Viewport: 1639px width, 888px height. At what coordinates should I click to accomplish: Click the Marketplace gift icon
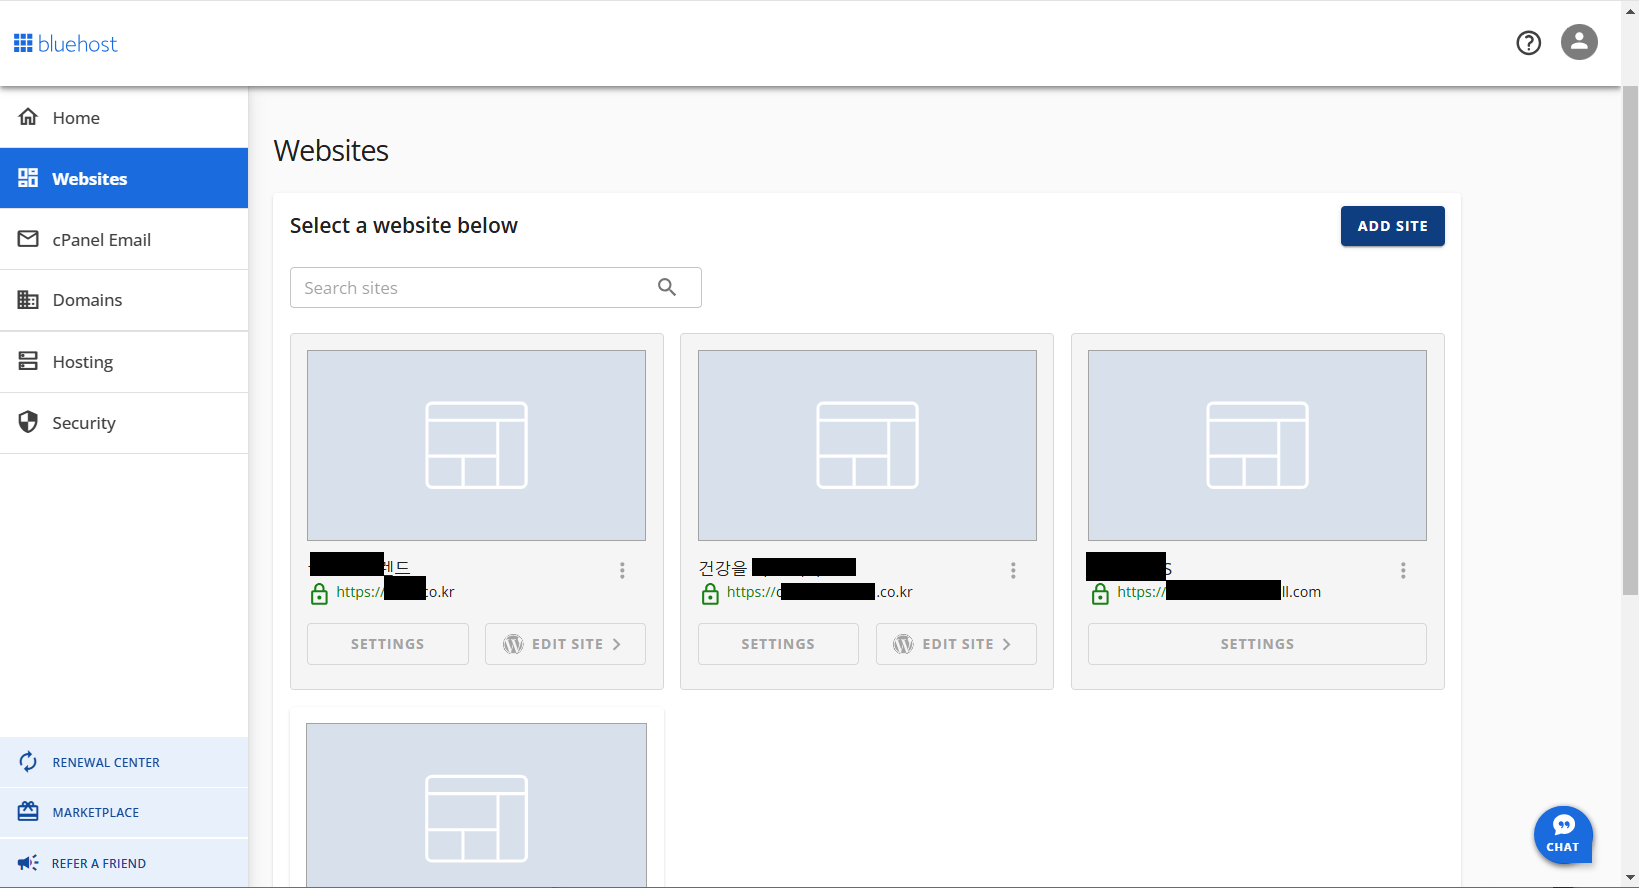click(28, 811)
